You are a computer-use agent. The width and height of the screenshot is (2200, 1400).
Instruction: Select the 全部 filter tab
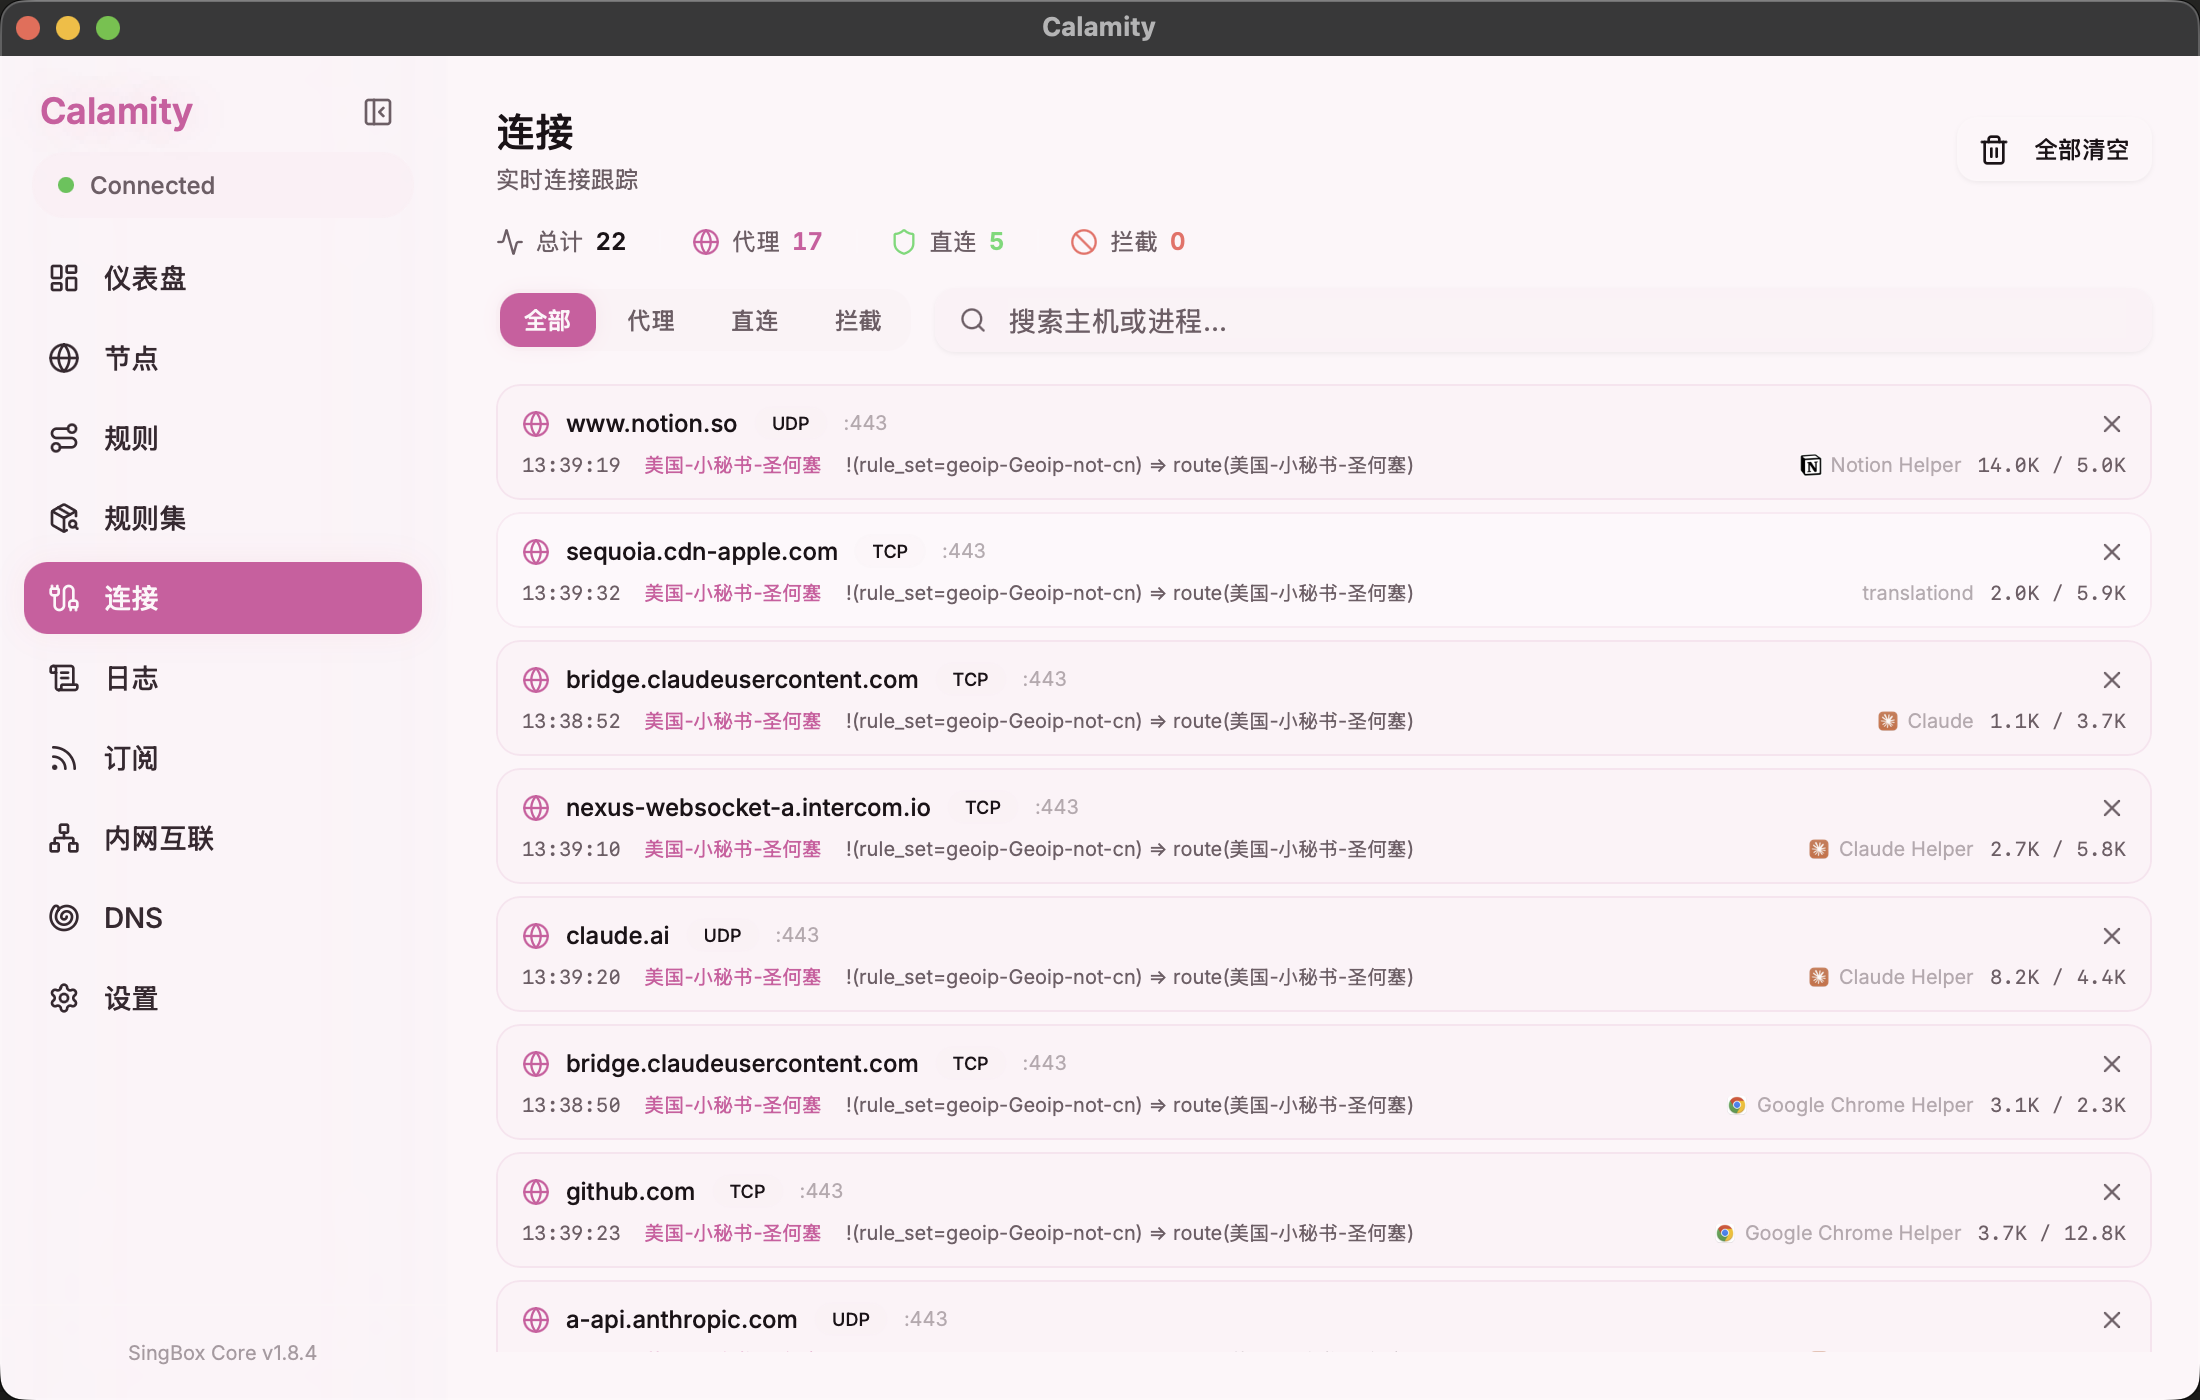coord(548,321)
